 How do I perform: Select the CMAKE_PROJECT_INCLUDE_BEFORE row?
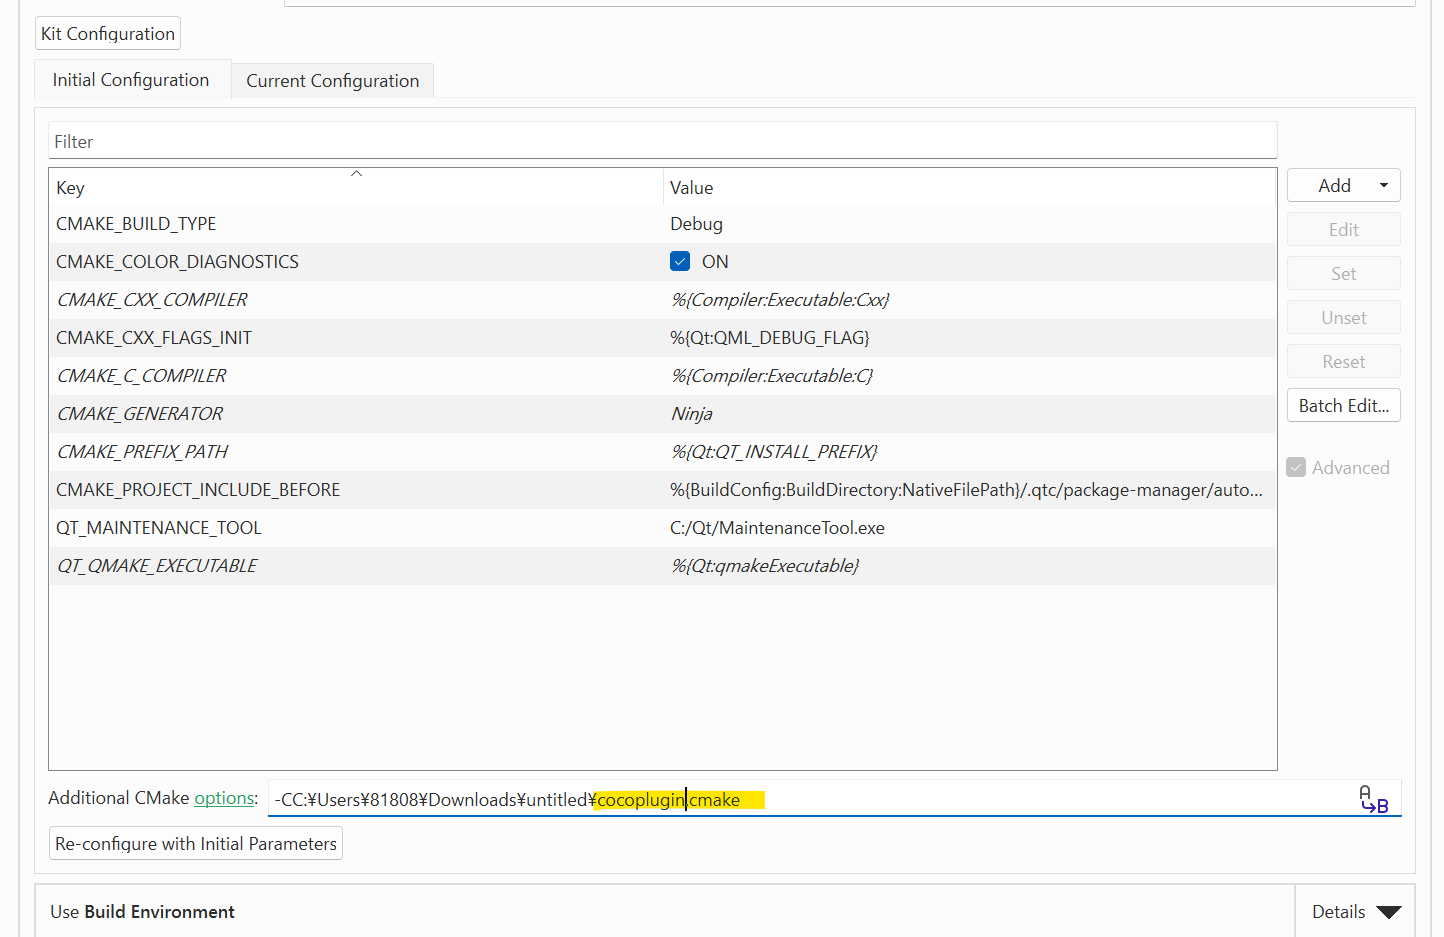[x=198, y=490]
